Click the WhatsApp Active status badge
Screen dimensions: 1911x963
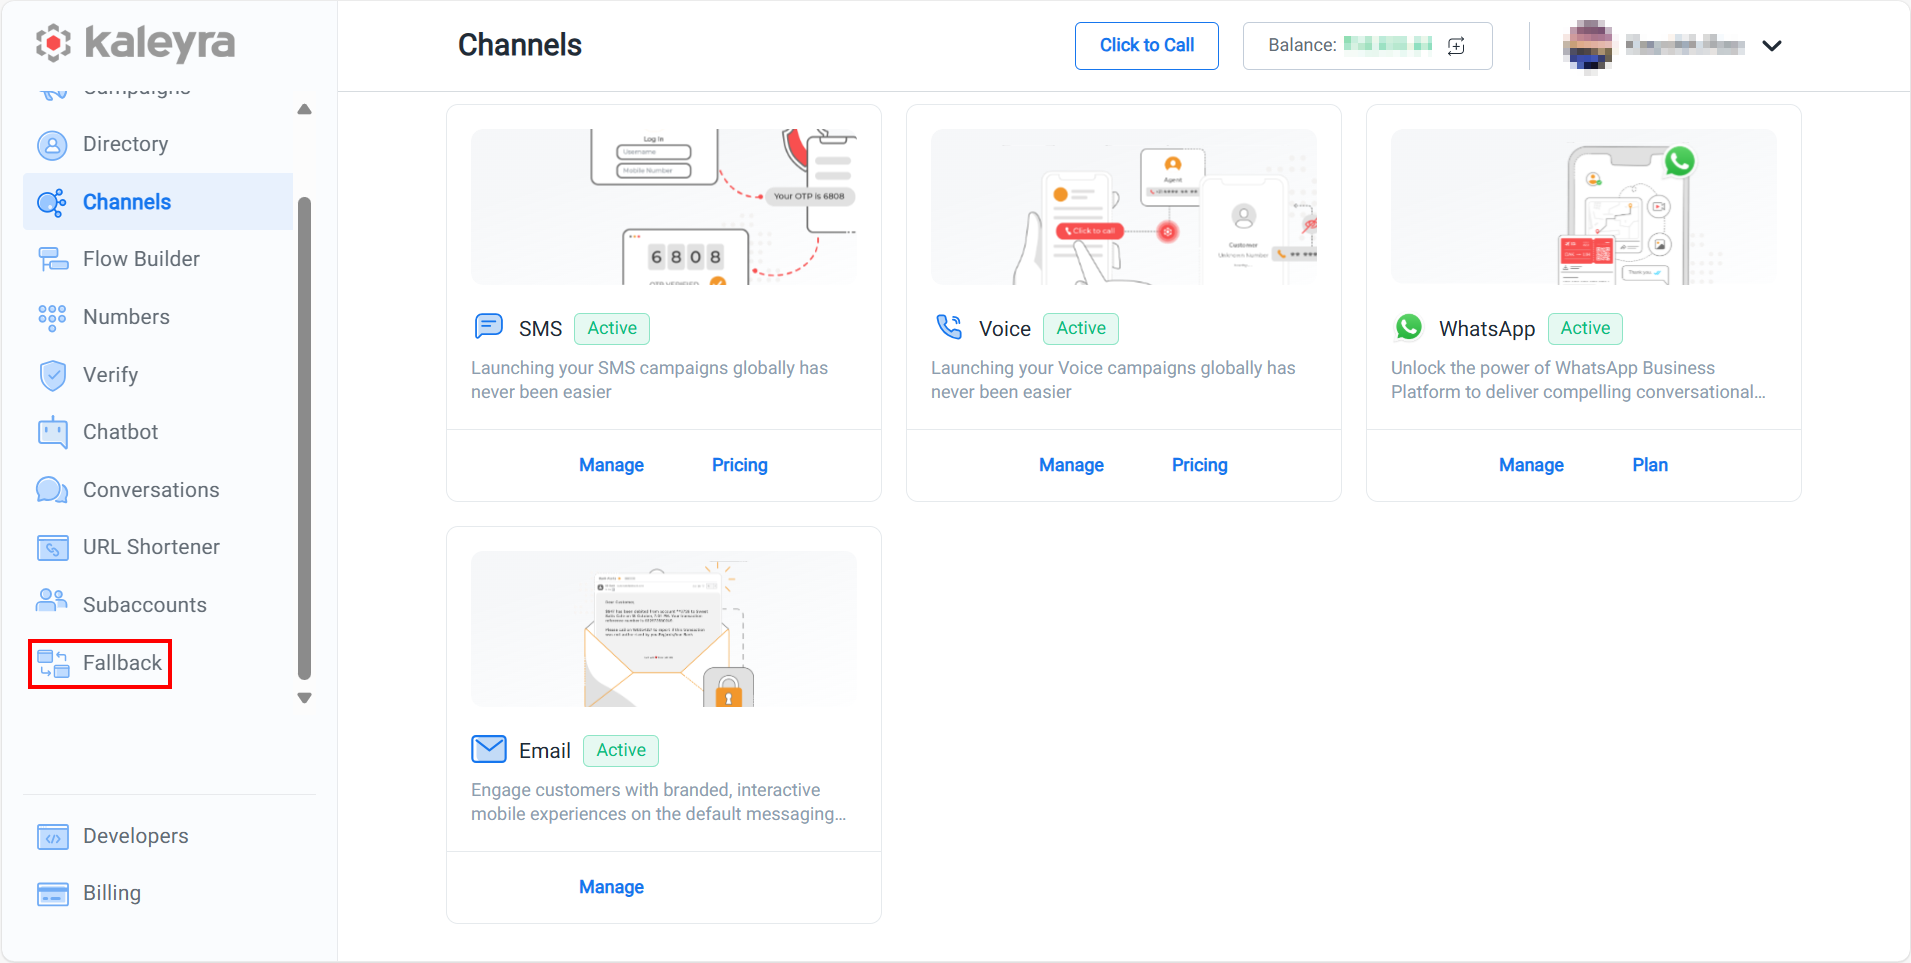pyautogui.click(x=1585, y=328)
